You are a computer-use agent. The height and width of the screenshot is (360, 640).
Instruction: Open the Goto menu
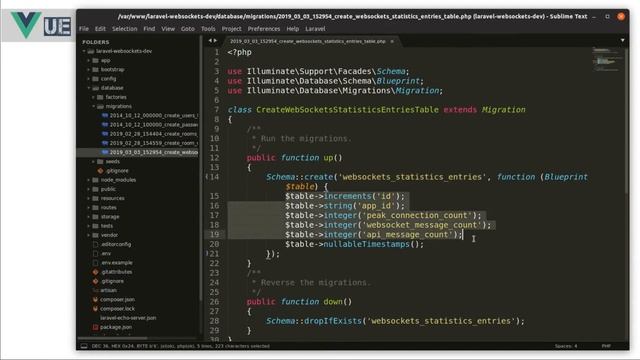[188, 29]
